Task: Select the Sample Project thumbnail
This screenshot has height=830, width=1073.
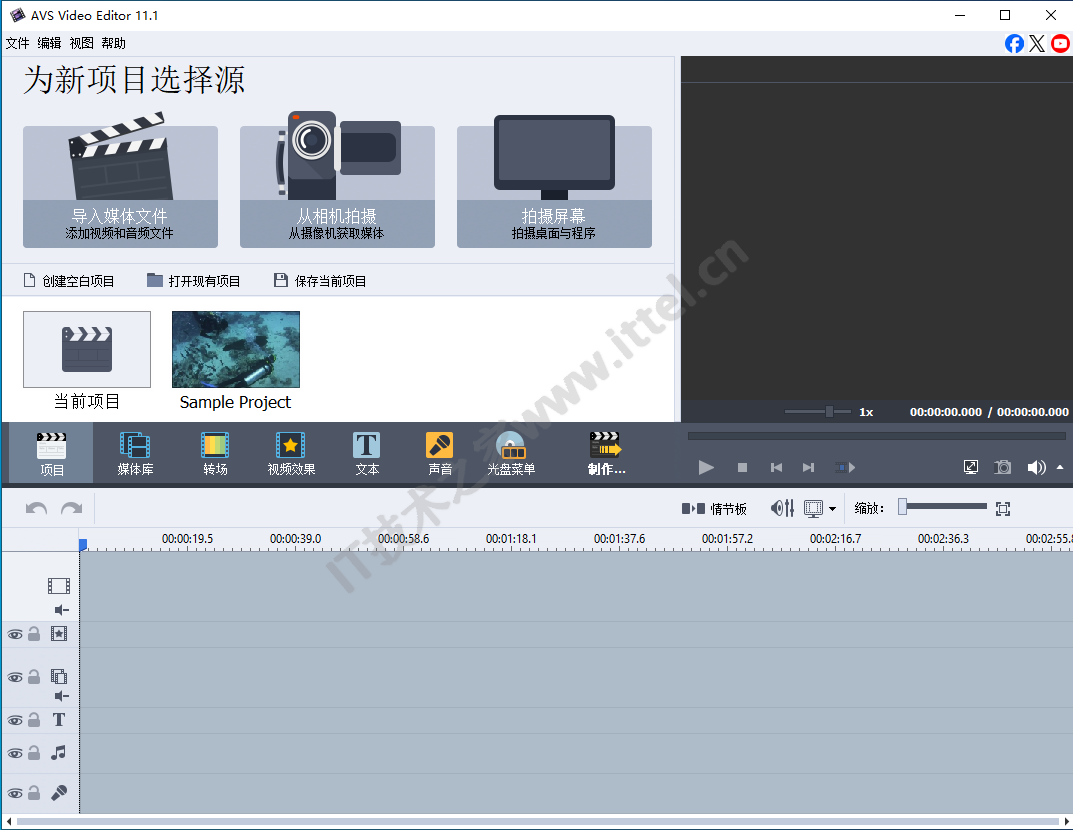Action: click(236, 350)
